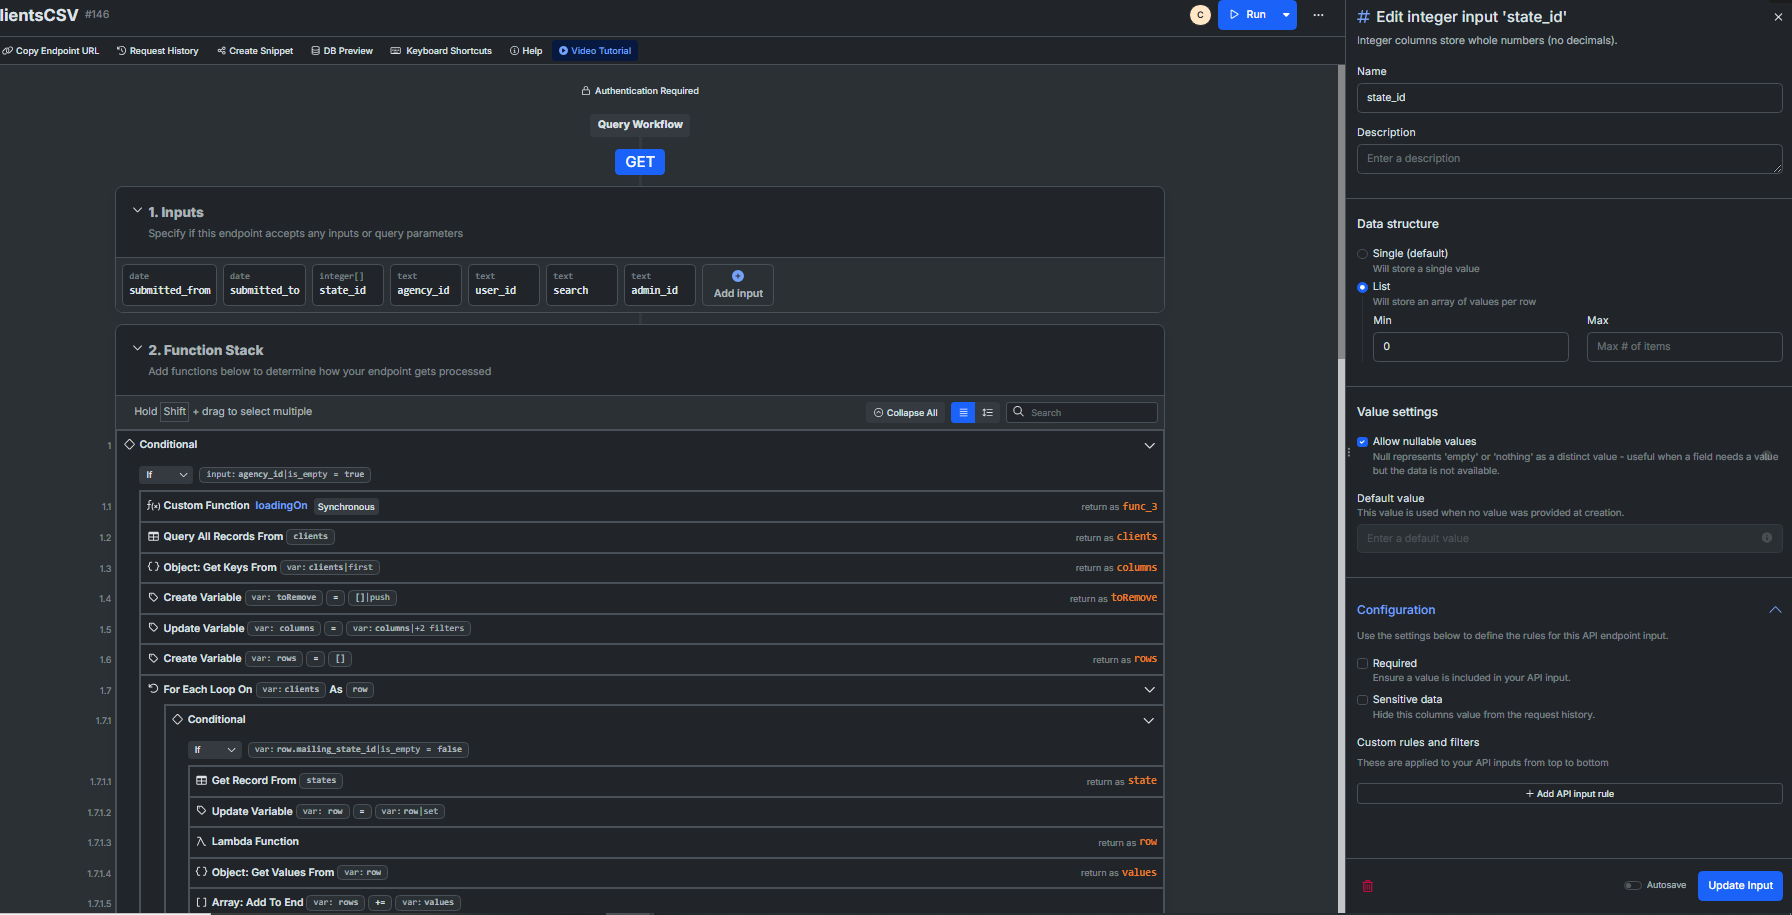Collapse the For Each Loop On clients chevron
1792x915 pixels.
click(x=1149, y=689)
